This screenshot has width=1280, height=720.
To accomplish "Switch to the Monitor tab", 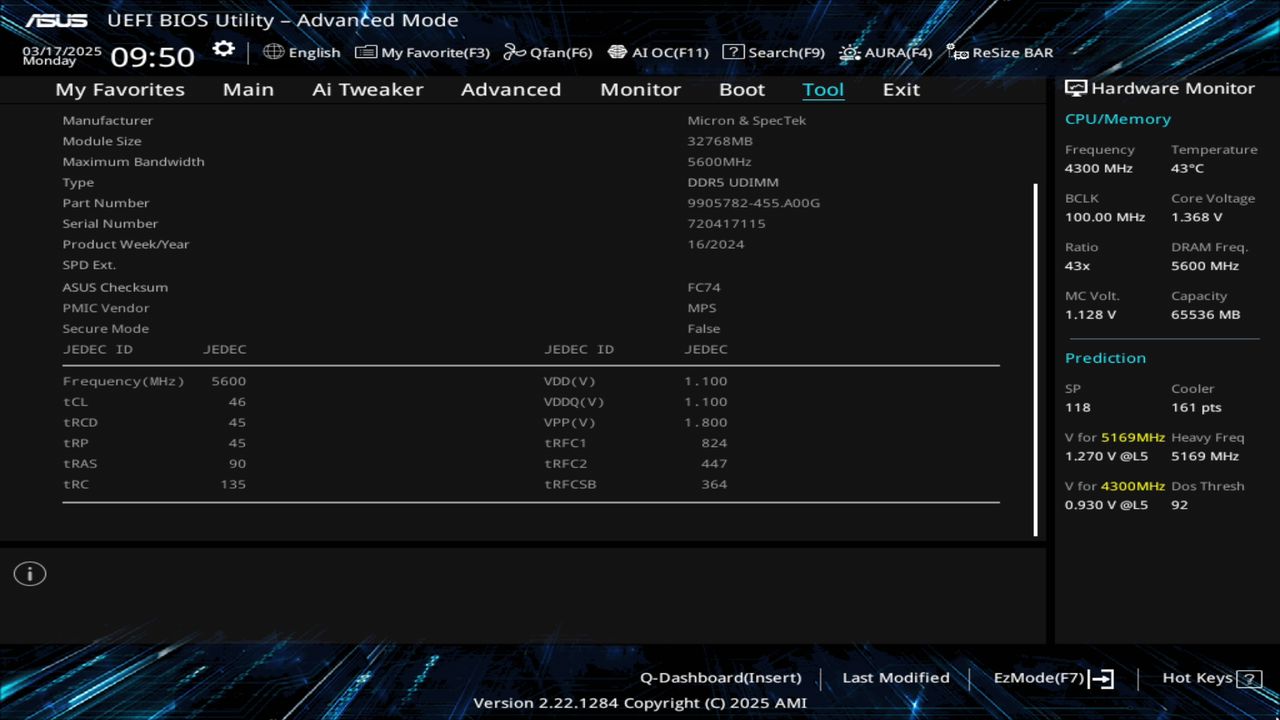I will pyautogui.click(x=640, y=89).
